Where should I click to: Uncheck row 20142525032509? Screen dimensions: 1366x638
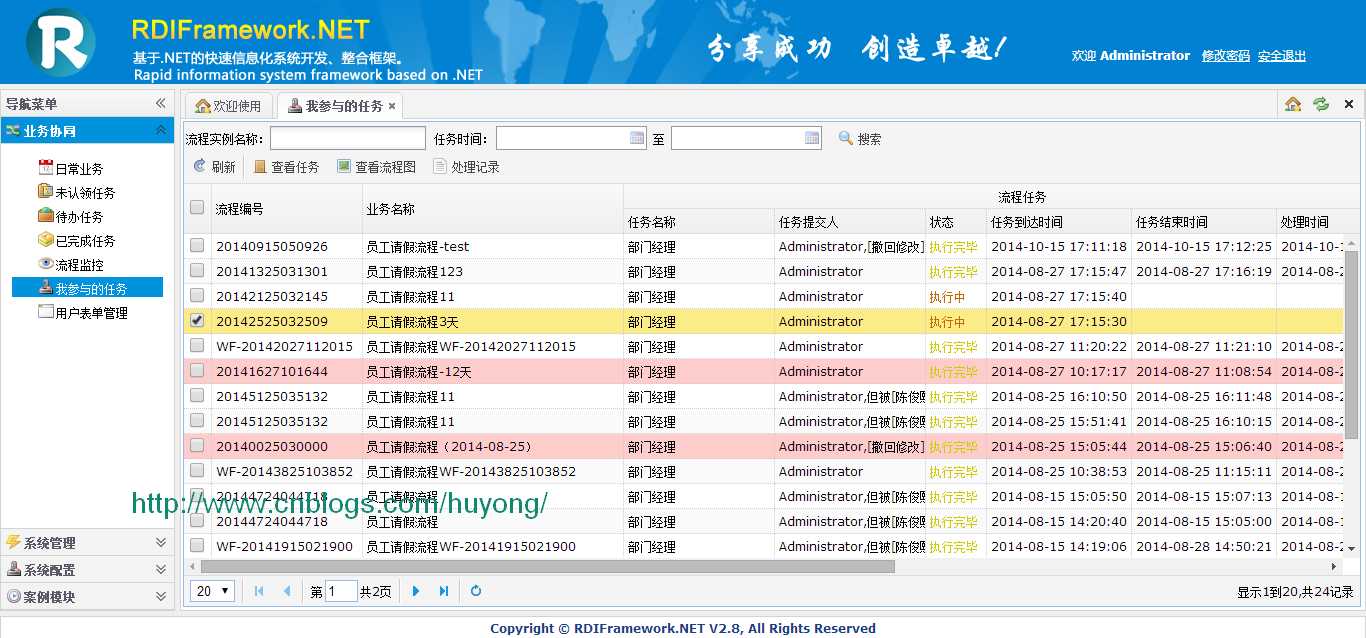197,320
